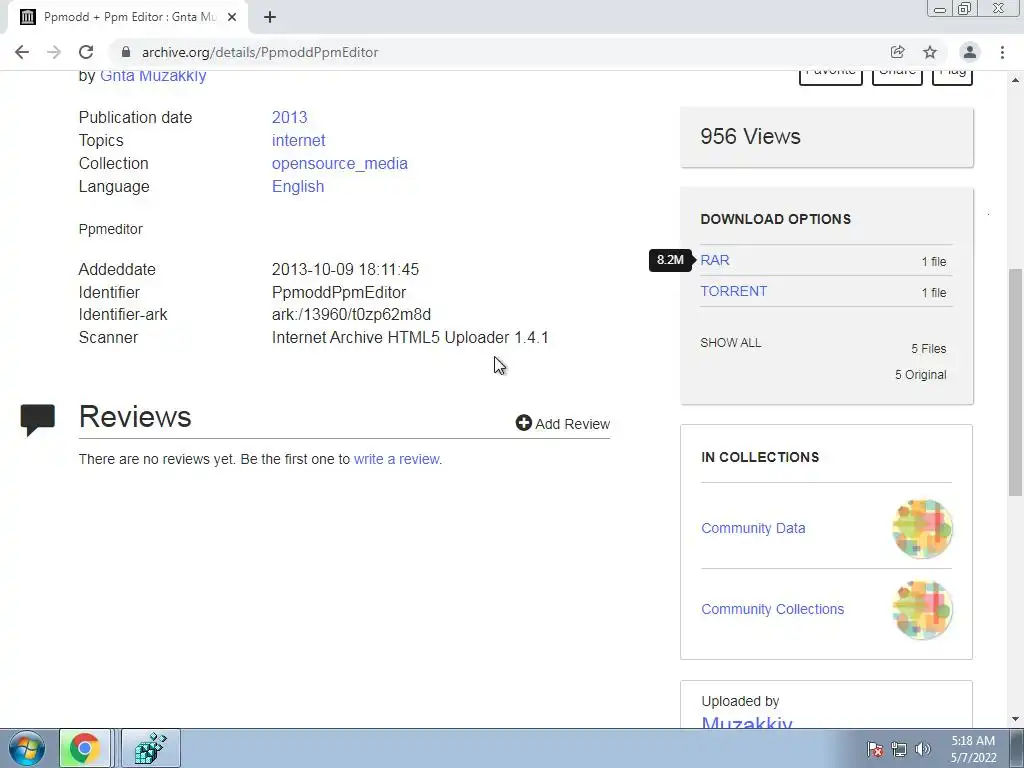
Task: Open Community Data collection link
Action: point(753,528)
